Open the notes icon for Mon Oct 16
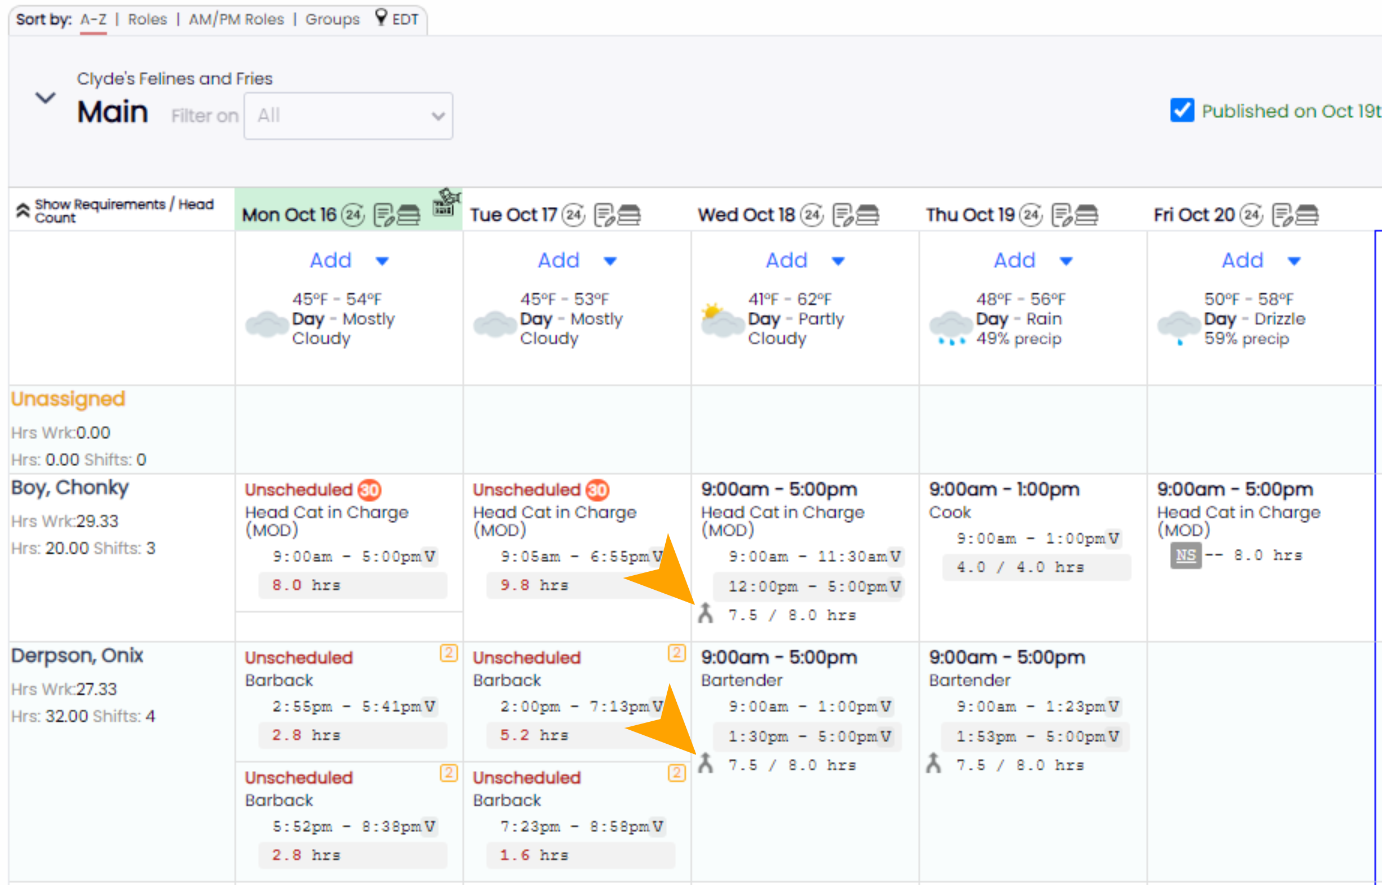The image size is (1382, 887). (383, 215)
